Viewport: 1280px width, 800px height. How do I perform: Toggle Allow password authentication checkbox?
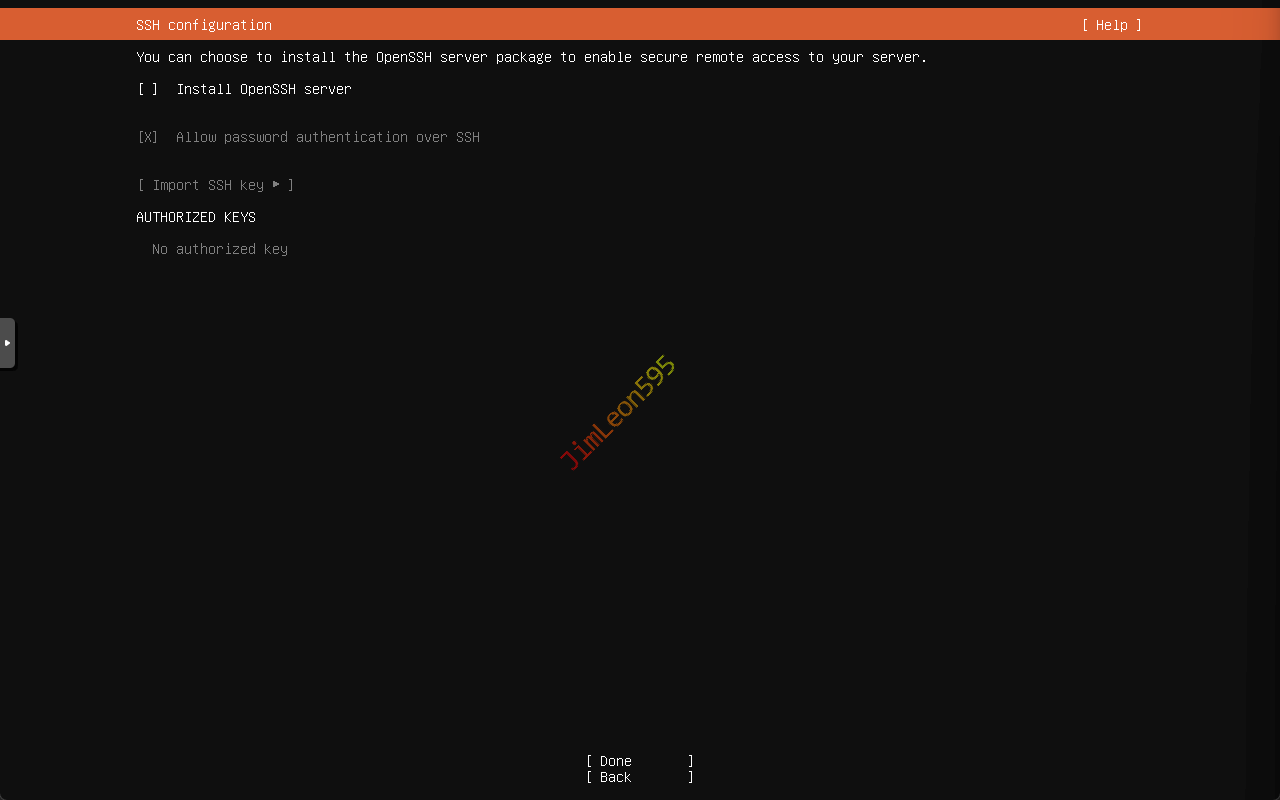[148, 137]
